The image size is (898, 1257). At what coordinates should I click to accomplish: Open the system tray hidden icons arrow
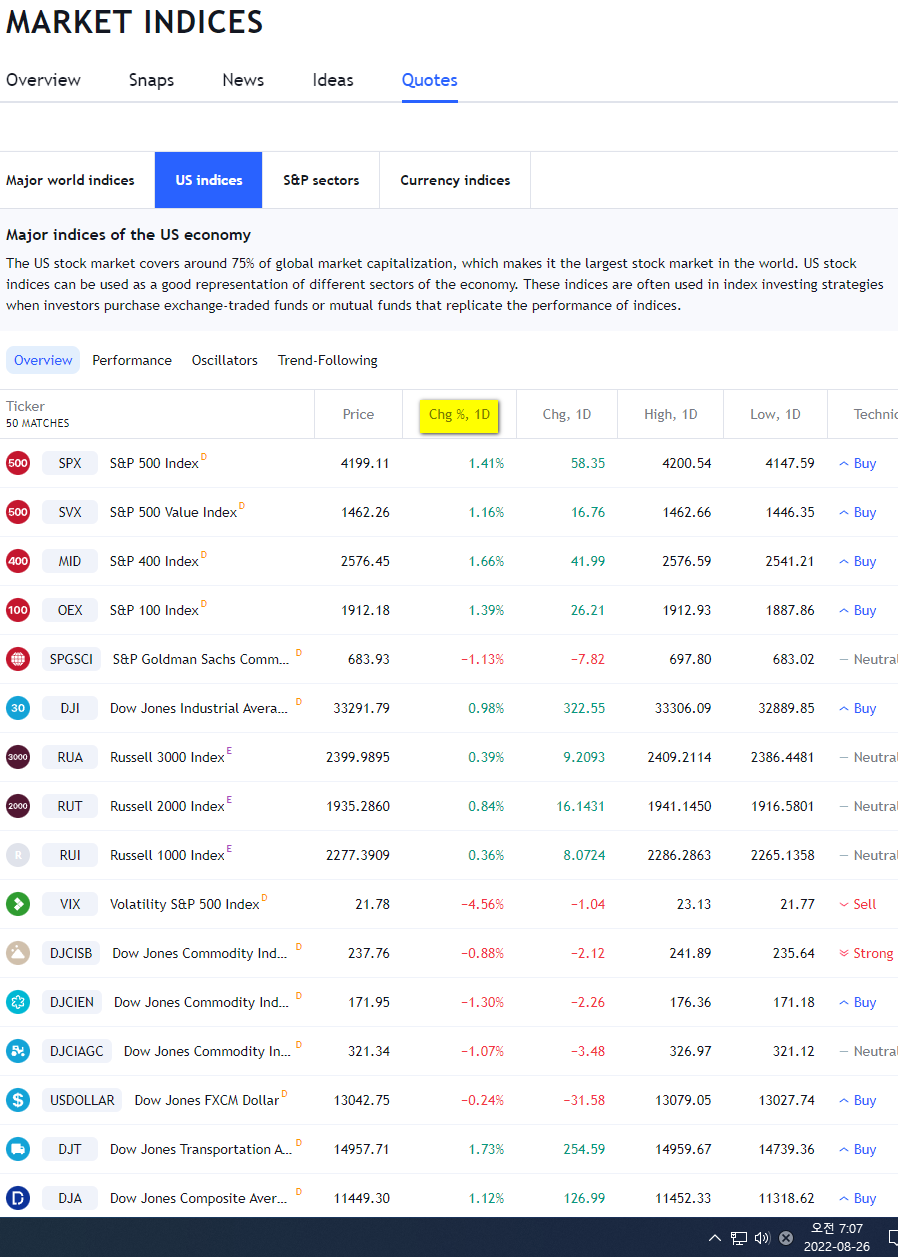(x=714, y=1238)
